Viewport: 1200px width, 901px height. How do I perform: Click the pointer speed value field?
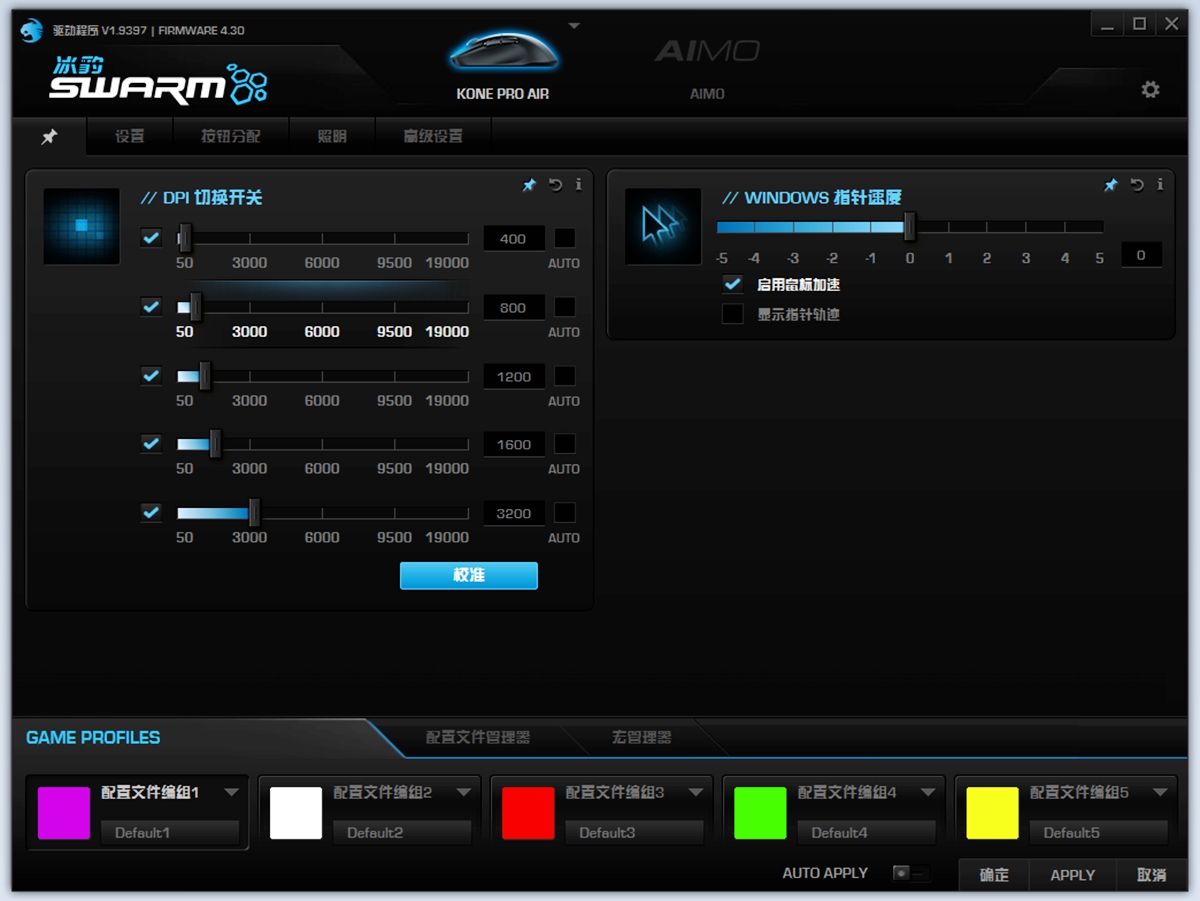(1141, 255)
